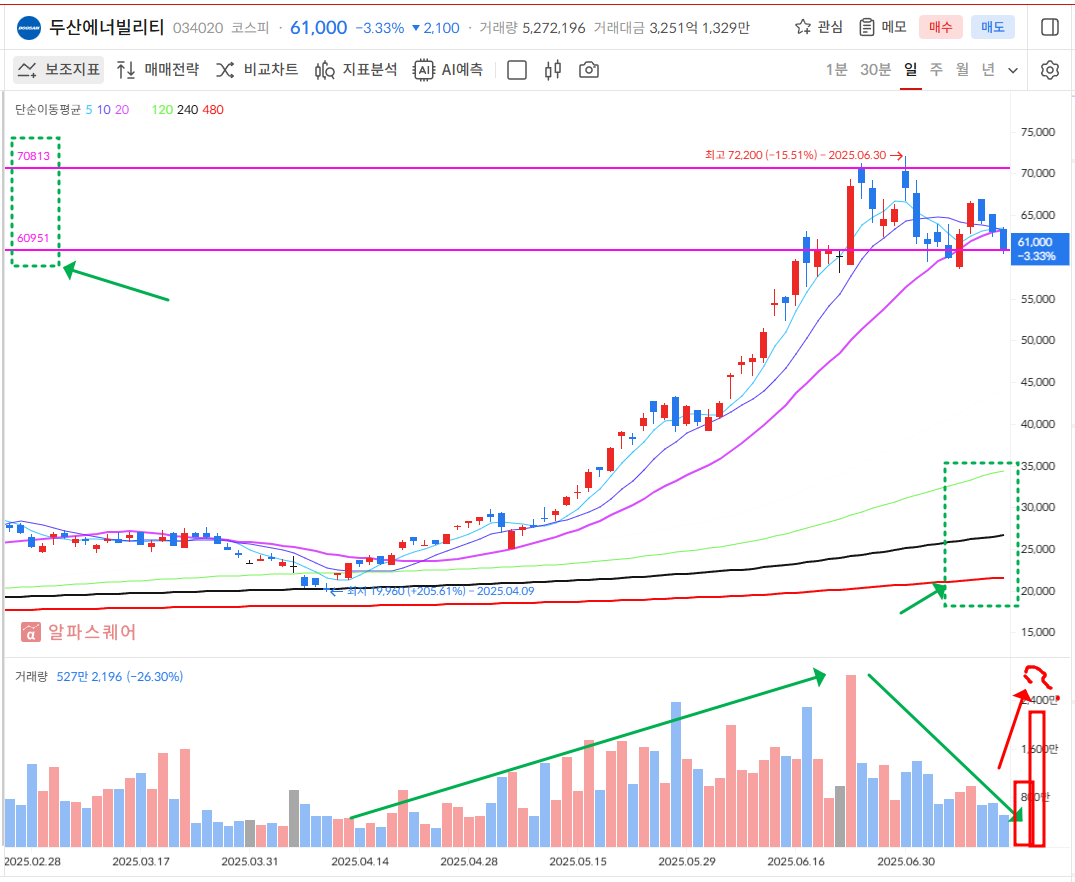Select the 일 daily timeframe tab

(x=910, y=69)
